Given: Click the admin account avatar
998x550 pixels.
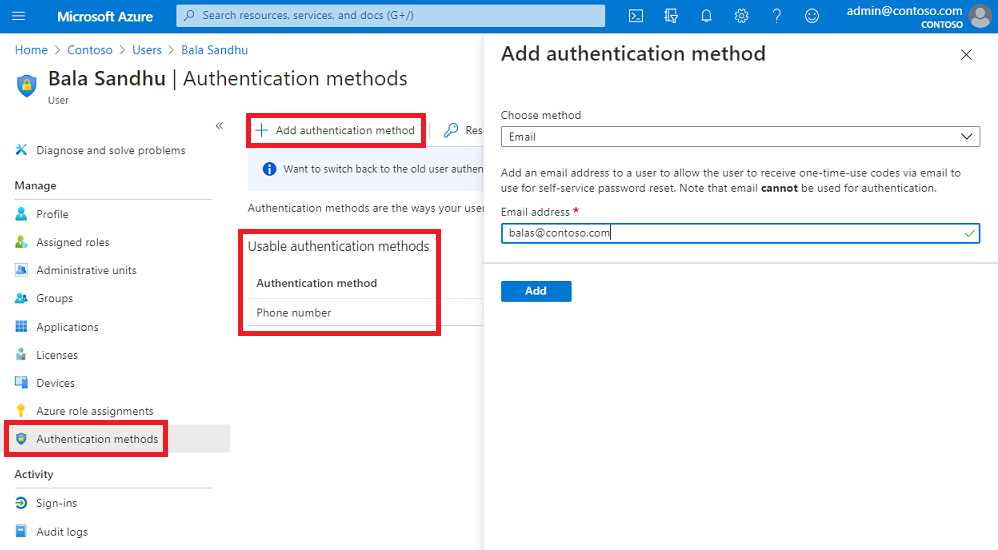Looking at the screenshot, I should click(980, 16).
